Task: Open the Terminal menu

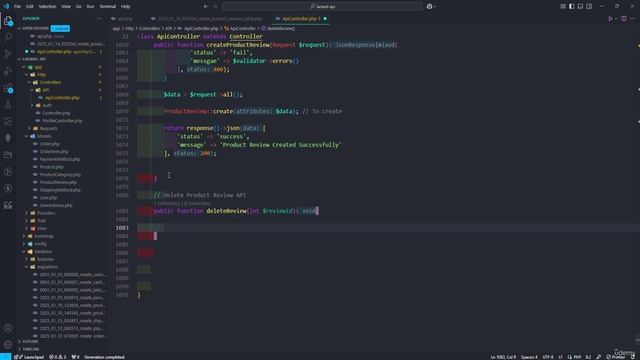Action: pyautogui.click(x=108, y=7)
